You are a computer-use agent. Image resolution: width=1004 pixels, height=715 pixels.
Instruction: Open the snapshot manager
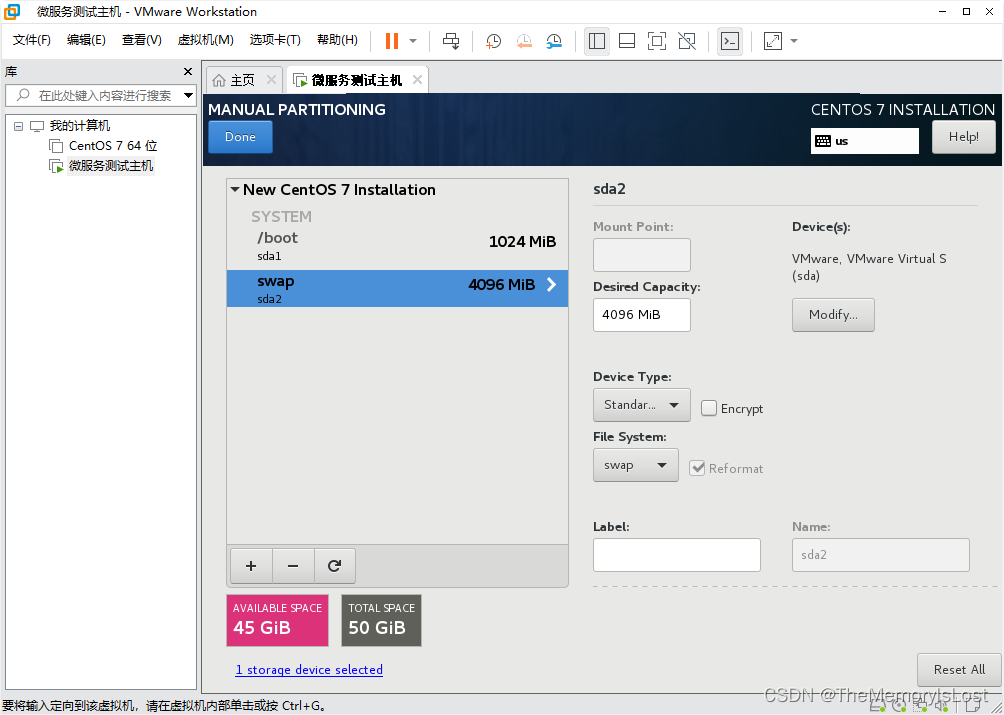(x=554, y=41)
